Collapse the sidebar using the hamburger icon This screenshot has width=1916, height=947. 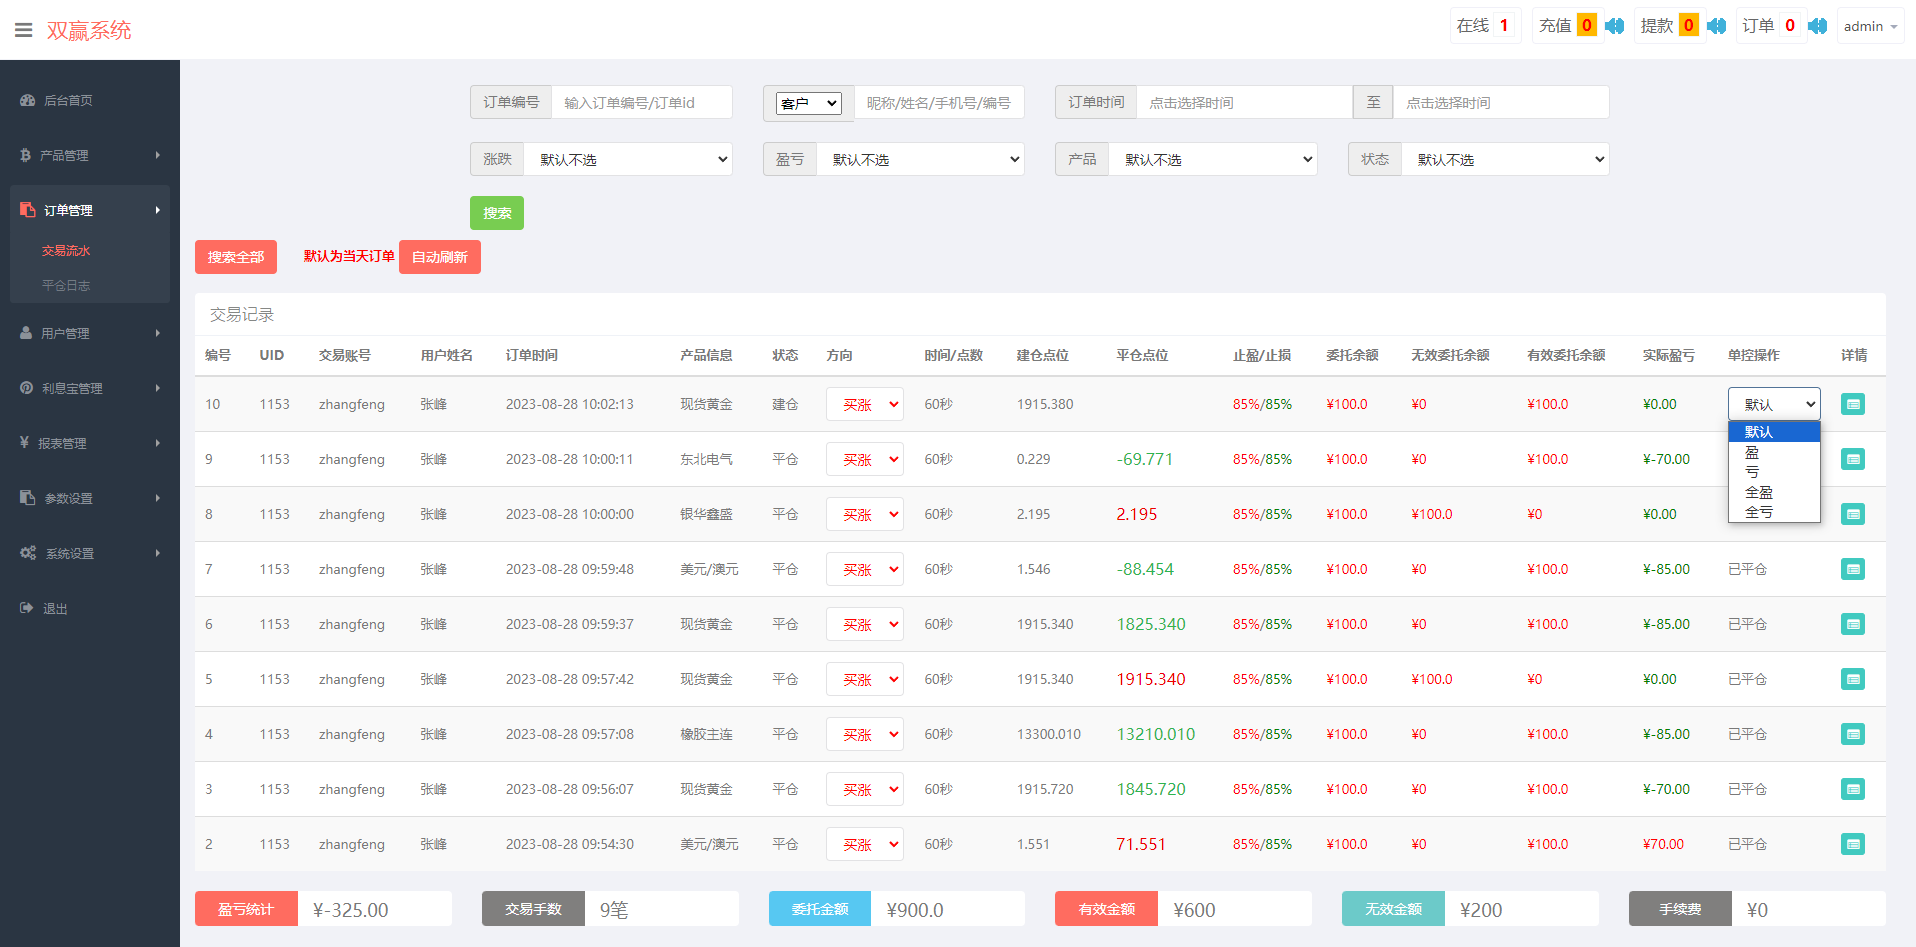coord(23,29)
